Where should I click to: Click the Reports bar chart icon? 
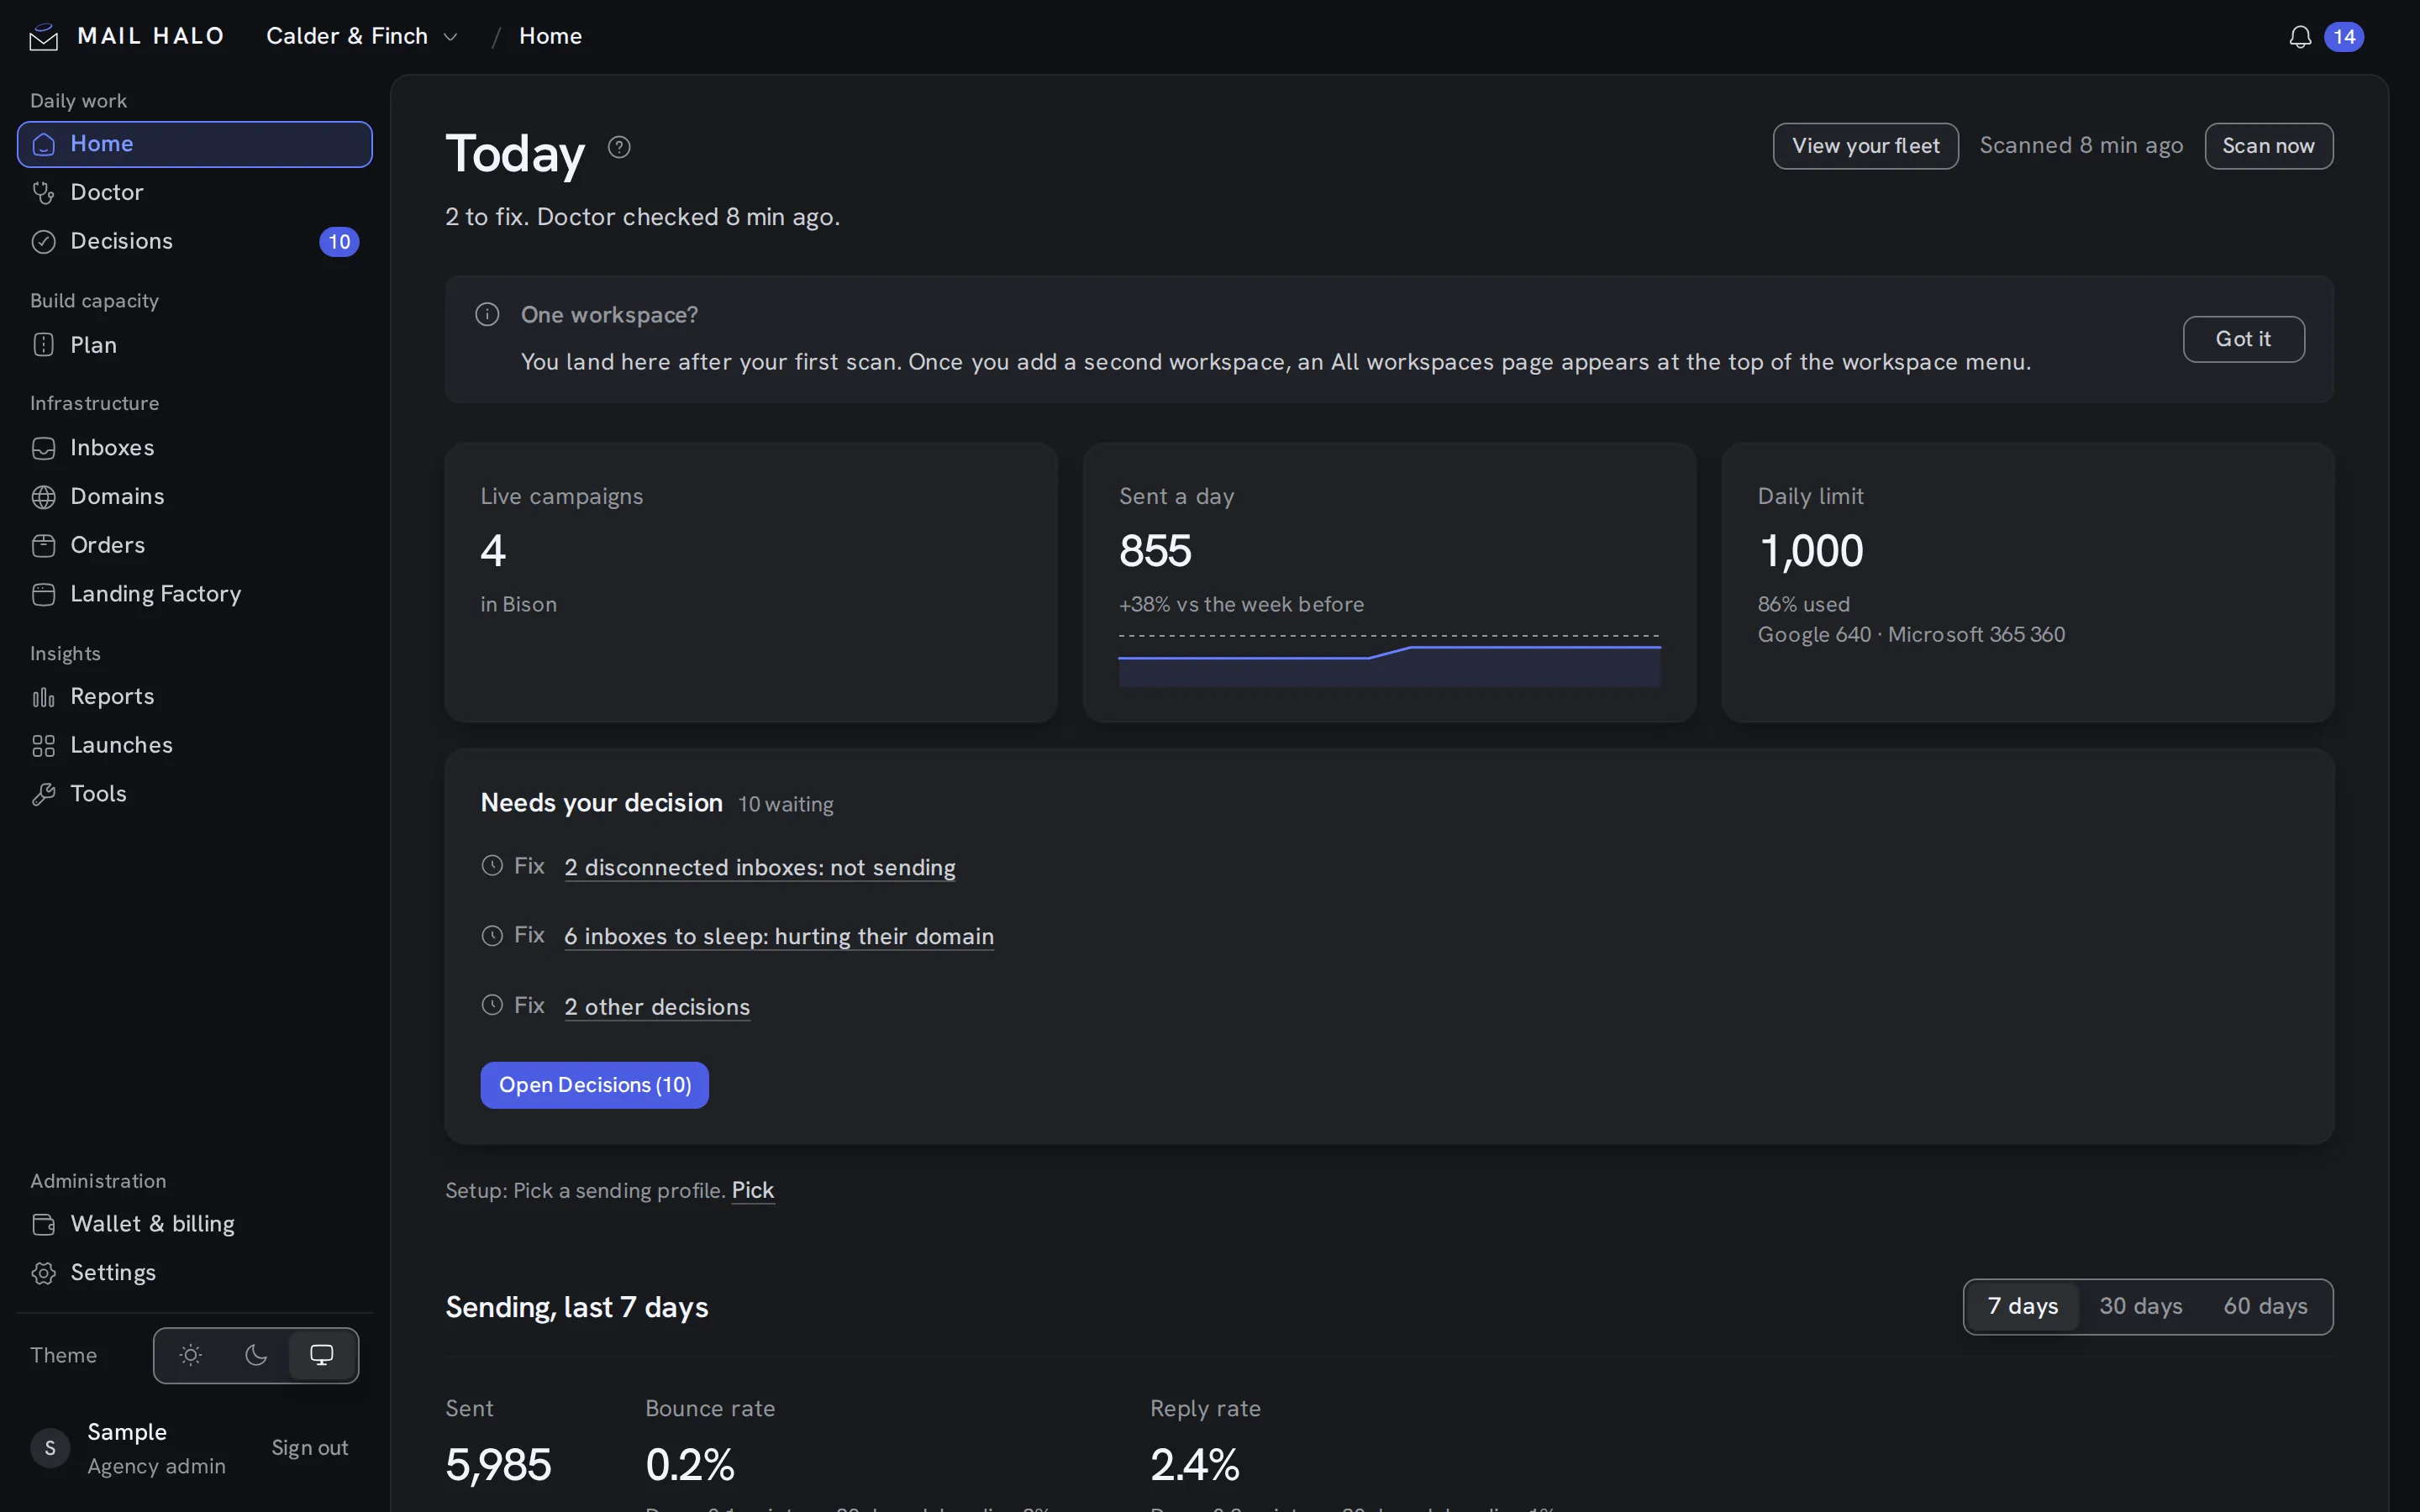click(44, 697)
